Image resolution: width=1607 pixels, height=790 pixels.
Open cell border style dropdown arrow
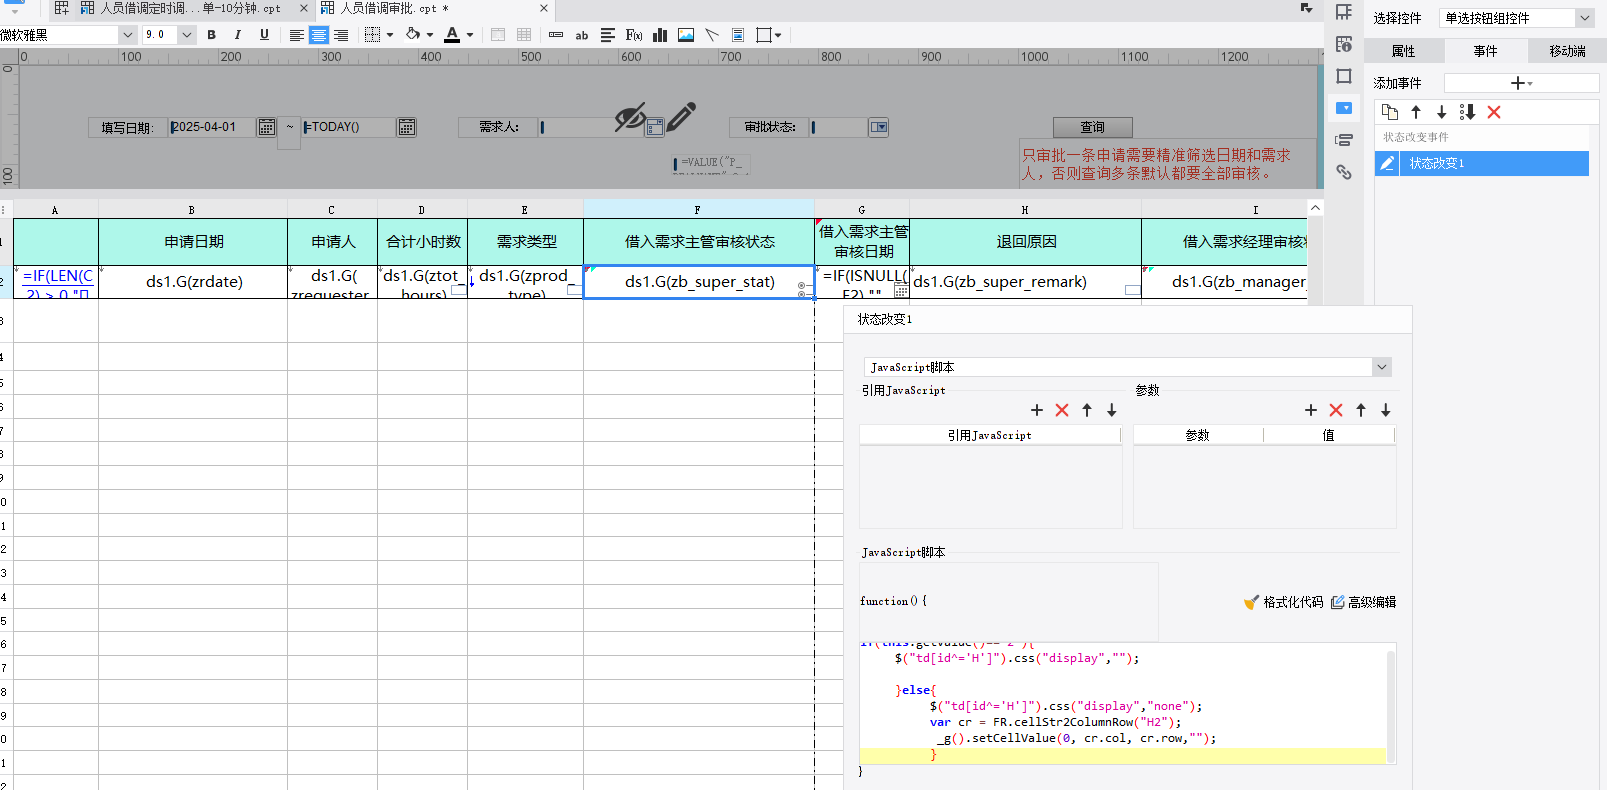(390, 35)
